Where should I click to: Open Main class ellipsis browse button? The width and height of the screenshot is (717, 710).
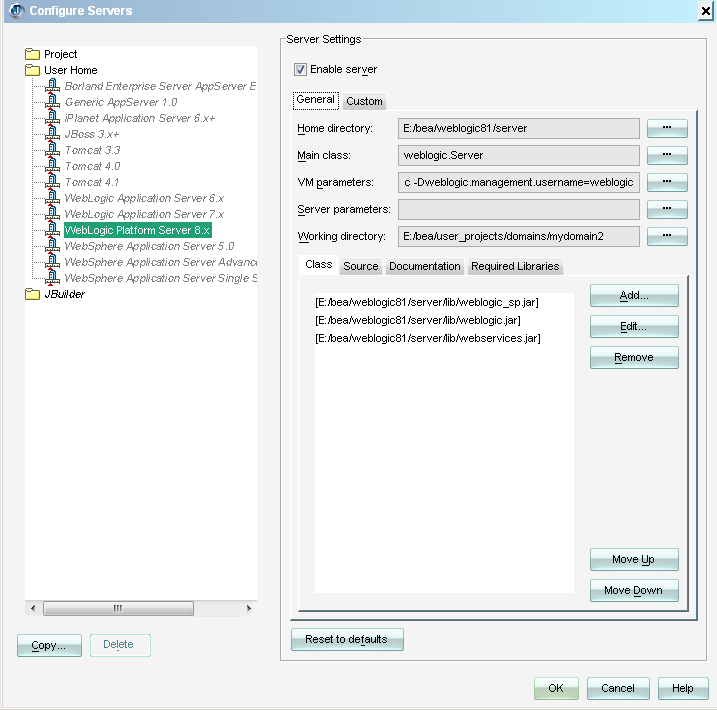click(x=667, y=155)
